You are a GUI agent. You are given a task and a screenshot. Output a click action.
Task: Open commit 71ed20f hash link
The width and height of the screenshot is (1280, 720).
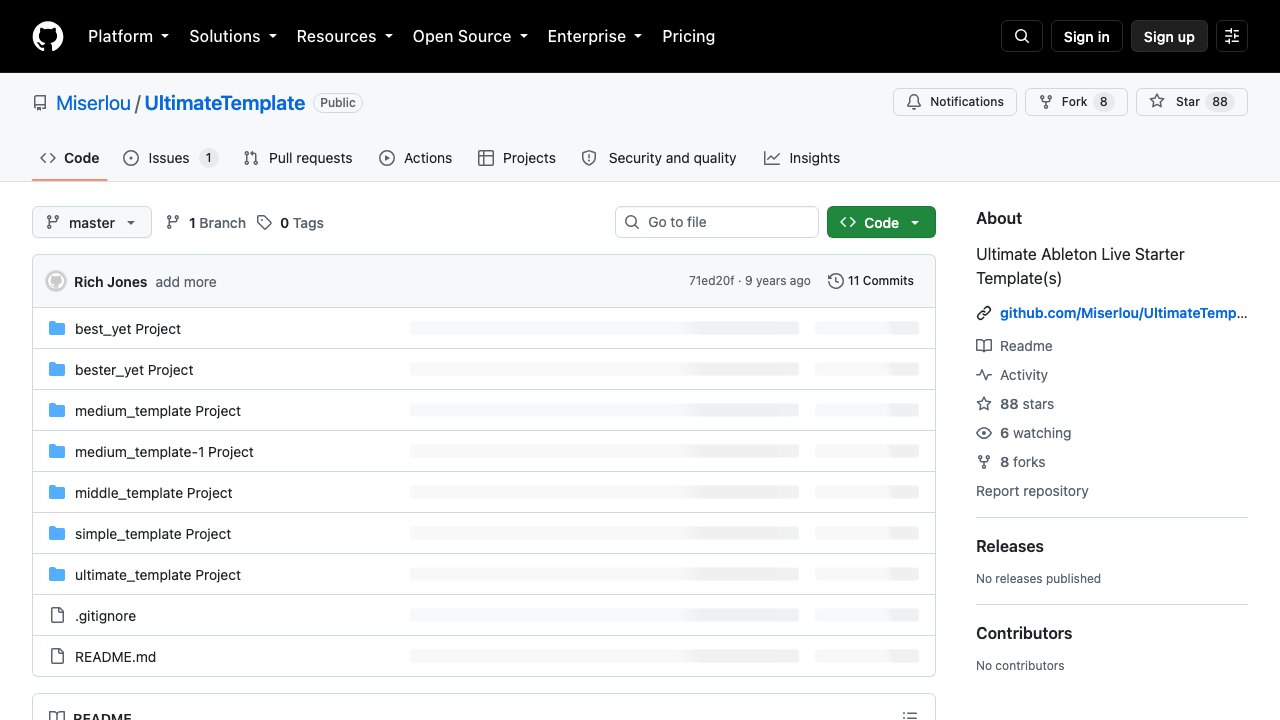click(x=711, y=281)
